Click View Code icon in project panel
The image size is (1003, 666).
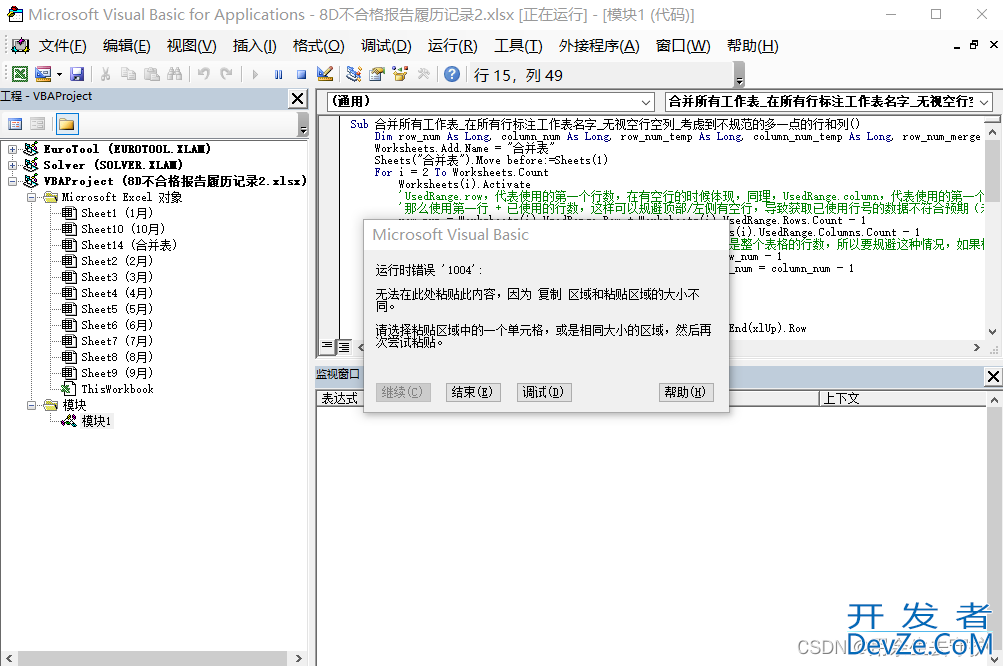(x=15, y=124)
